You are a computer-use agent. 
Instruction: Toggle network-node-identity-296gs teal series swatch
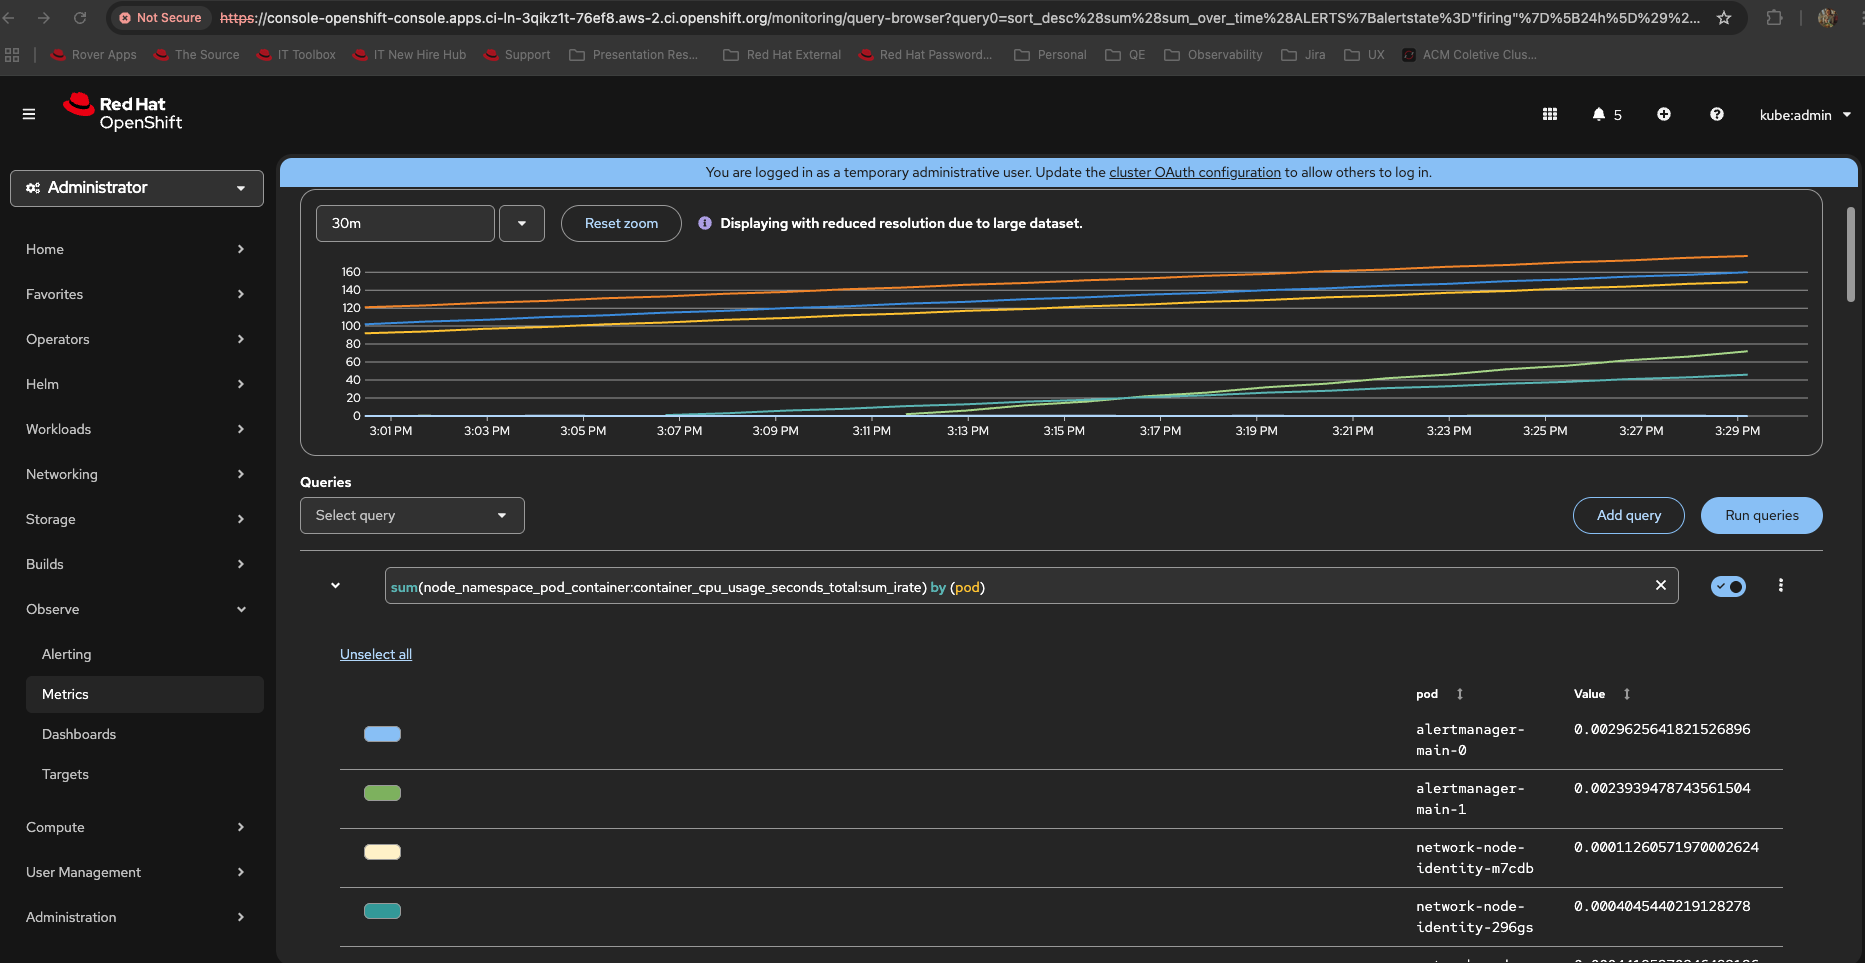(382, 911)
